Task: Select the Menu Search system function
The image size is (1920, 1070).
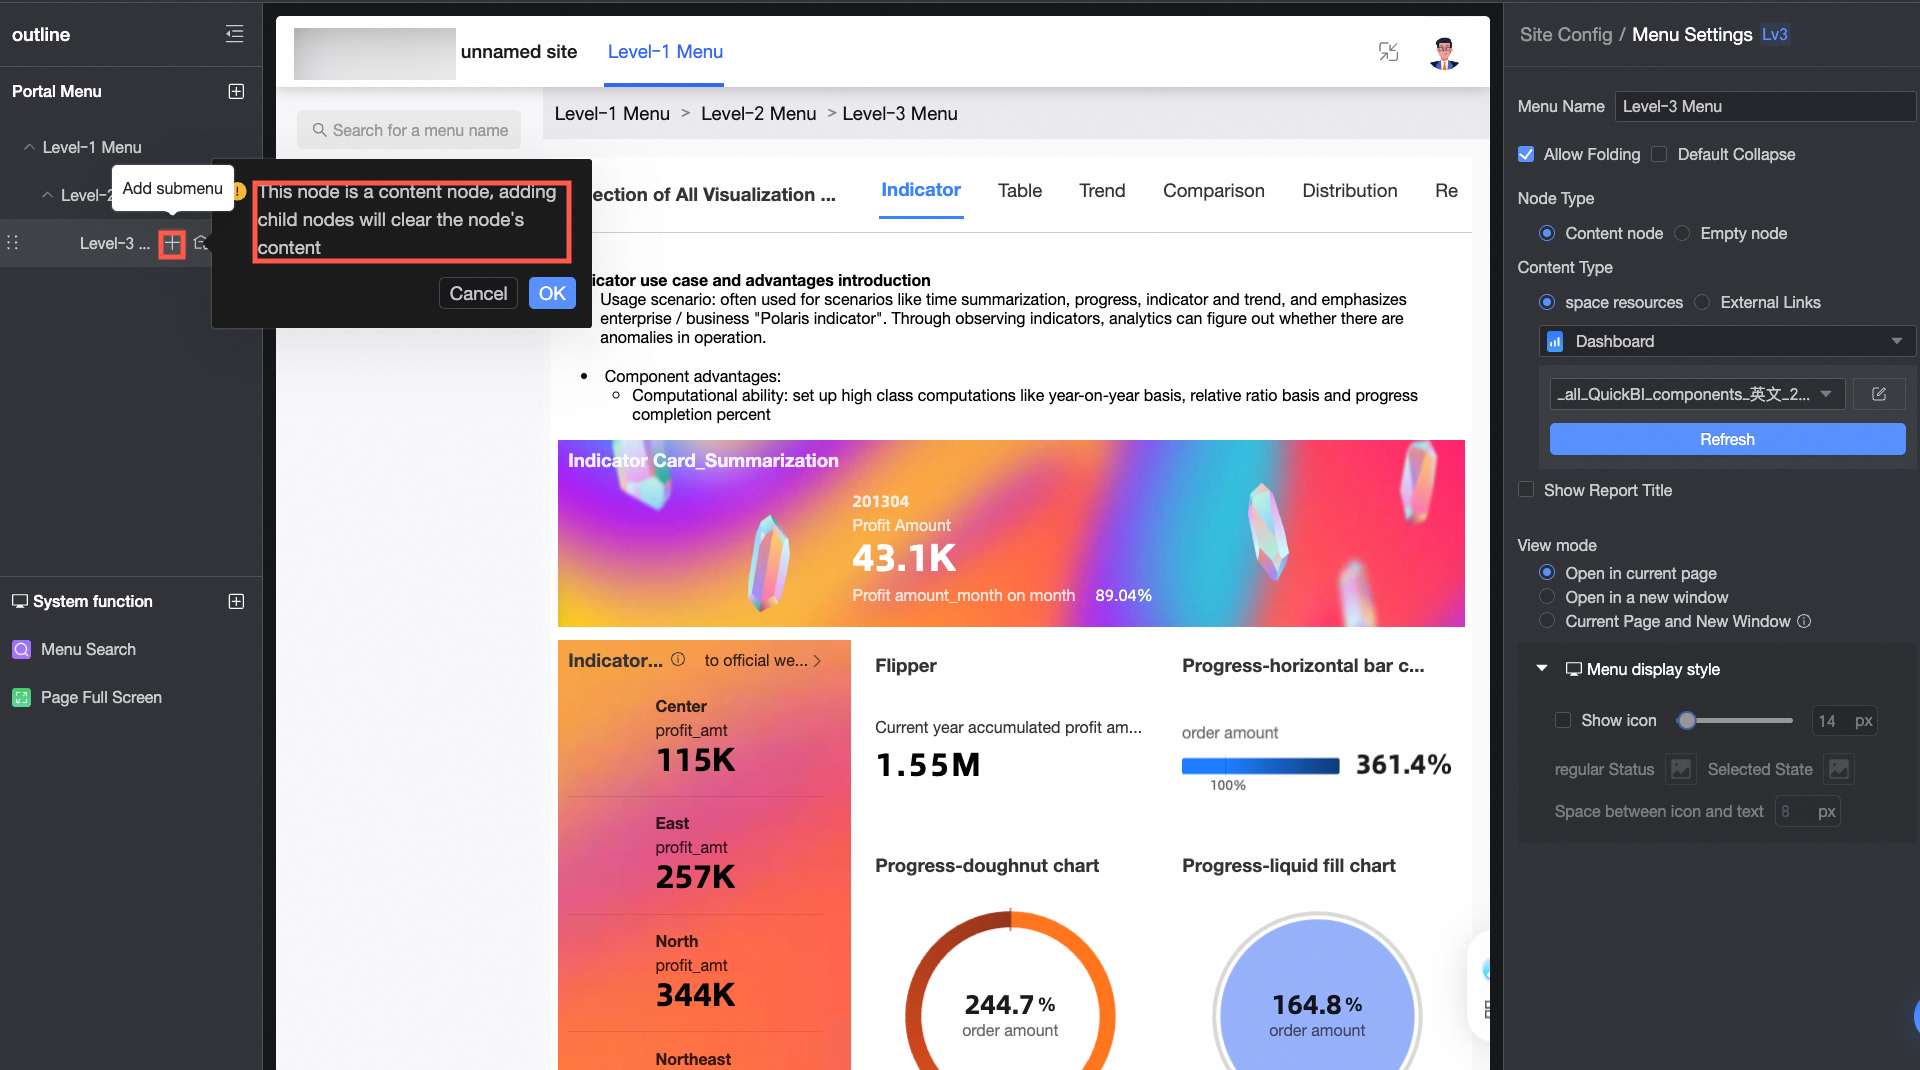Action: [x=88, y=649]
